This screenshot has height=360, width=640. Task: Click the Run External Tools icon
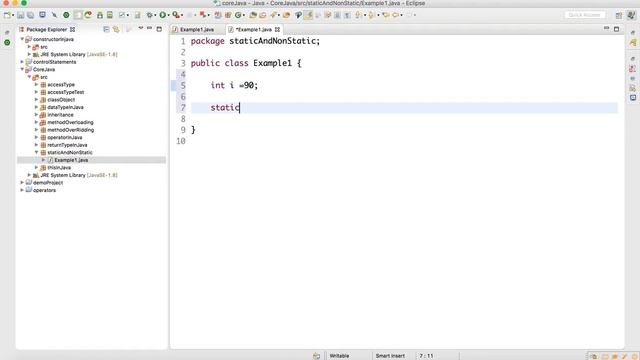click(x=176, y=15)
